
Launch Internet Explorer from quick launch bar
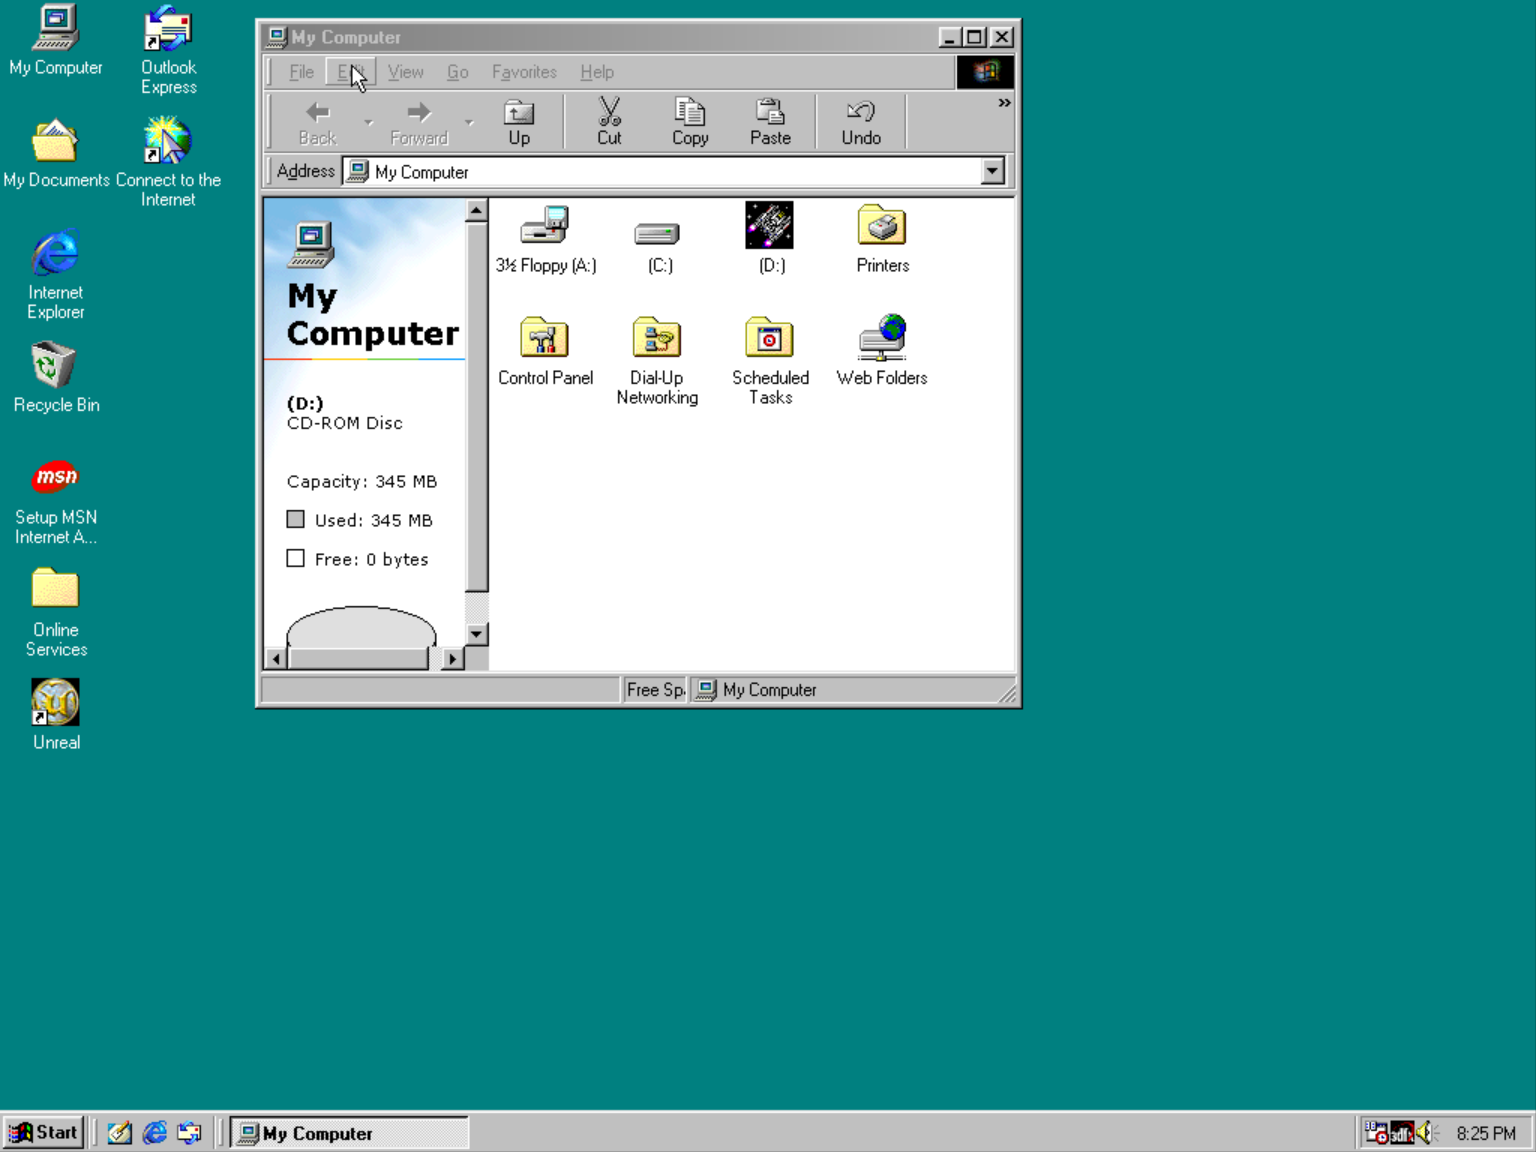[155, 1133]
